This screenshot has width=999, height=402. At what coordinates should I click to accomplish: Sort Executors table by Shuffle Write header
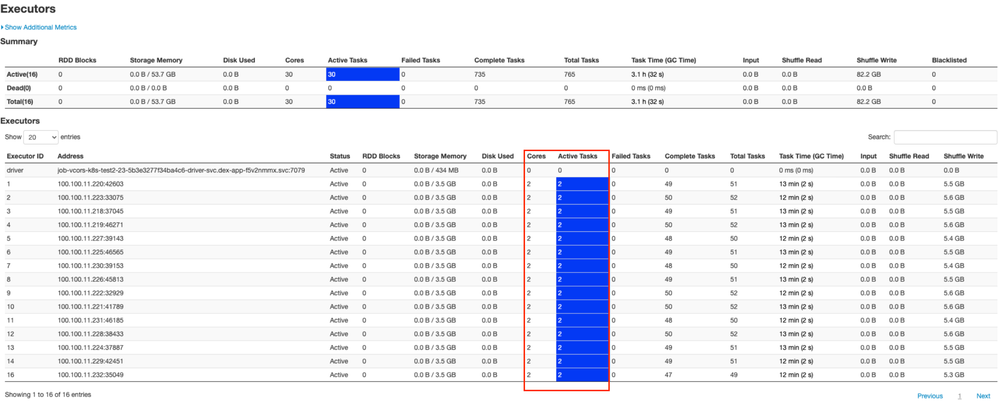(x=963, y=156)
